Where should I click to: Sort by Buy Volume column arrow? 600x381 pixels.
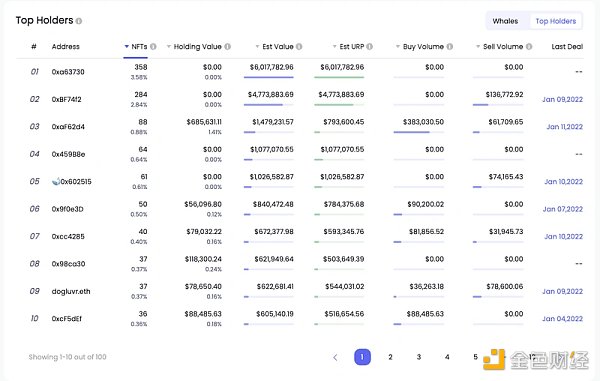[398, 47]
